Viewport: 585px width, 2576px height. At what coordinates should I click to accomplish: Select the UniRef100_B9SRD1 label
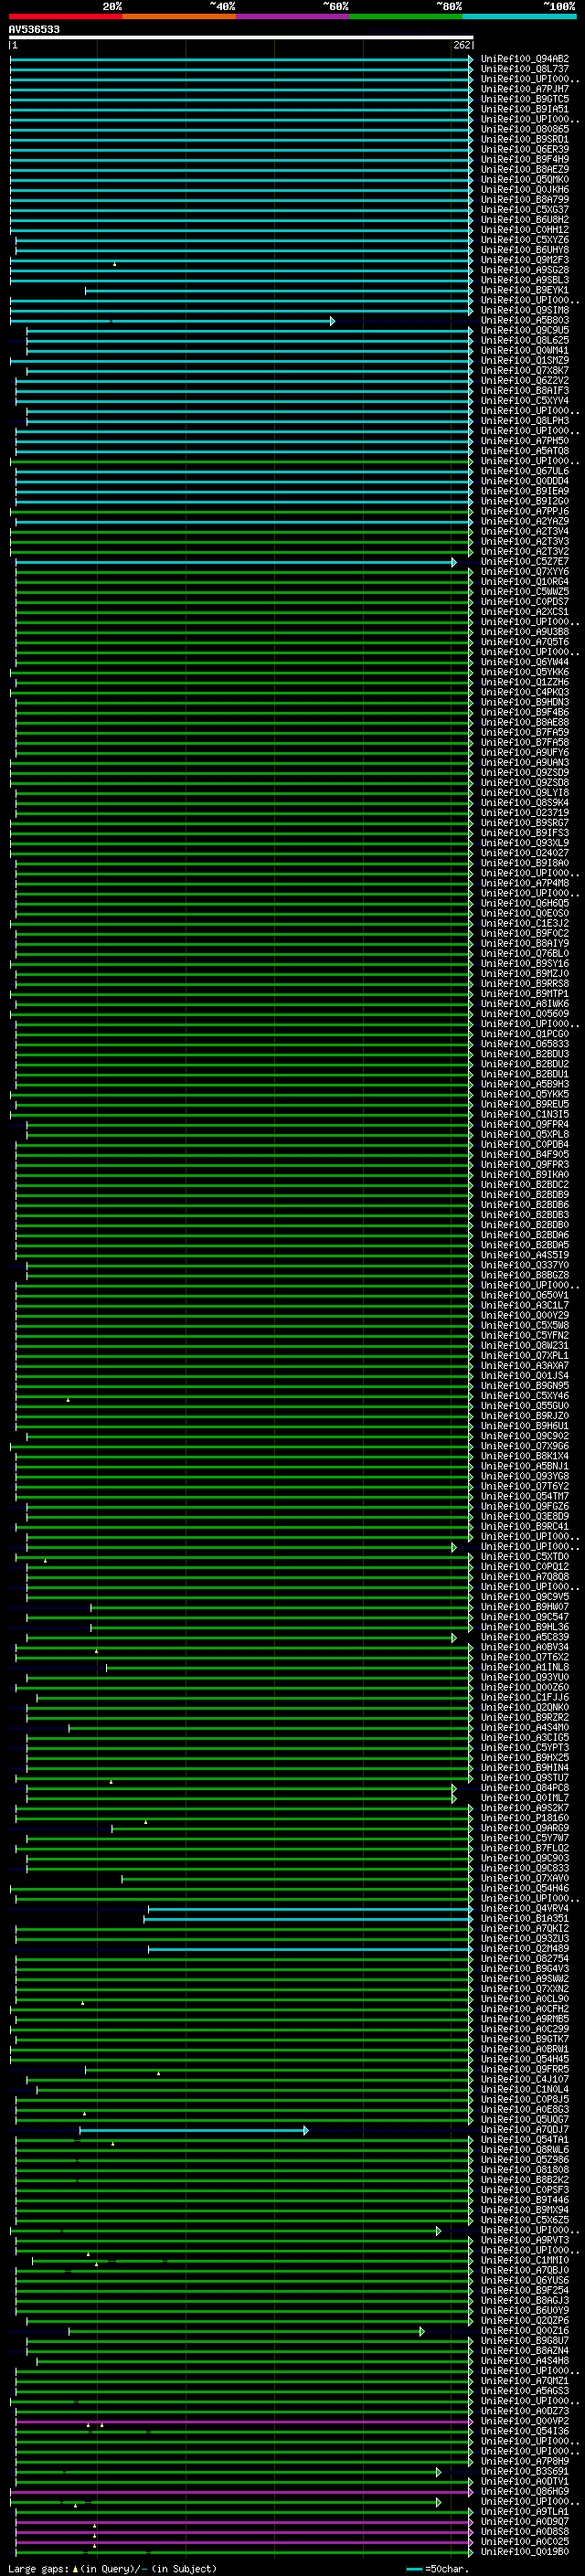[x=525, y=139]
